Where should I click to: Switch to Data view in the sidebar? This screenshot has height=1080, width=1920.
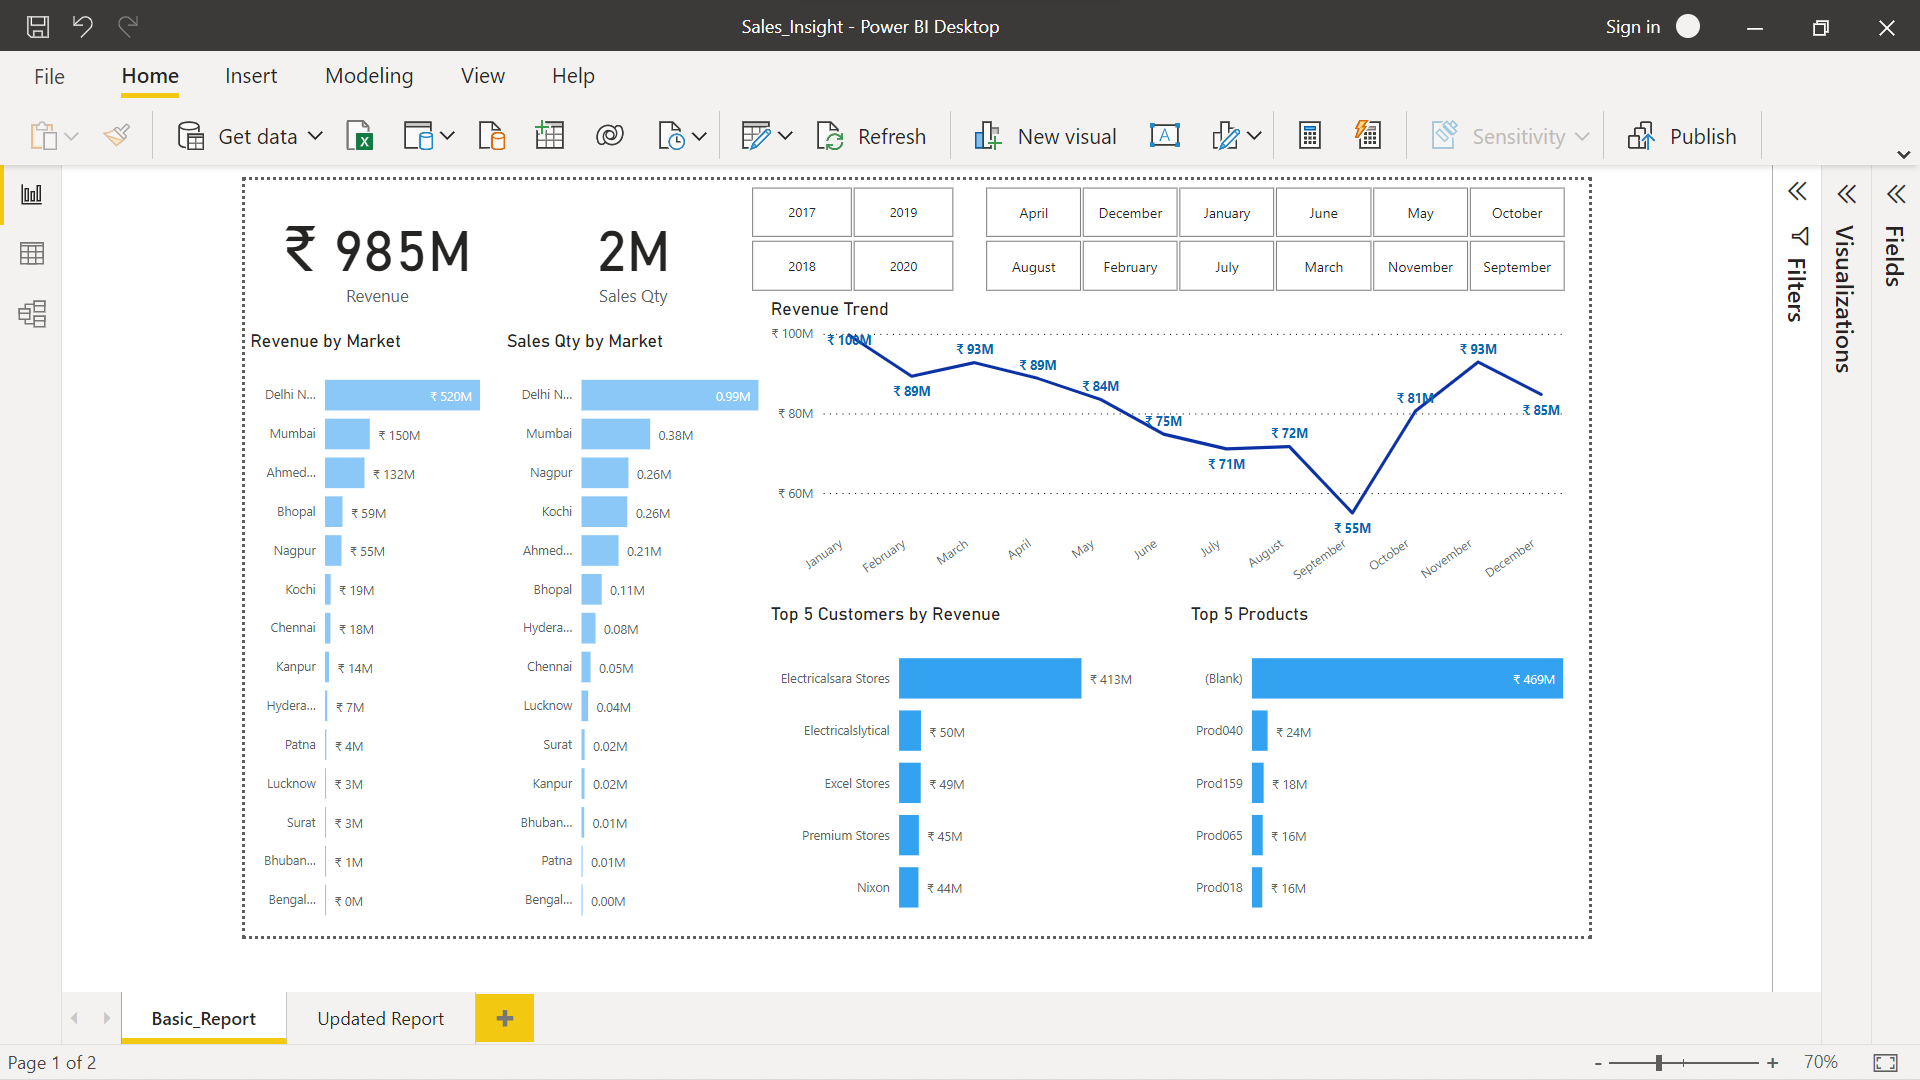[32, 253]
